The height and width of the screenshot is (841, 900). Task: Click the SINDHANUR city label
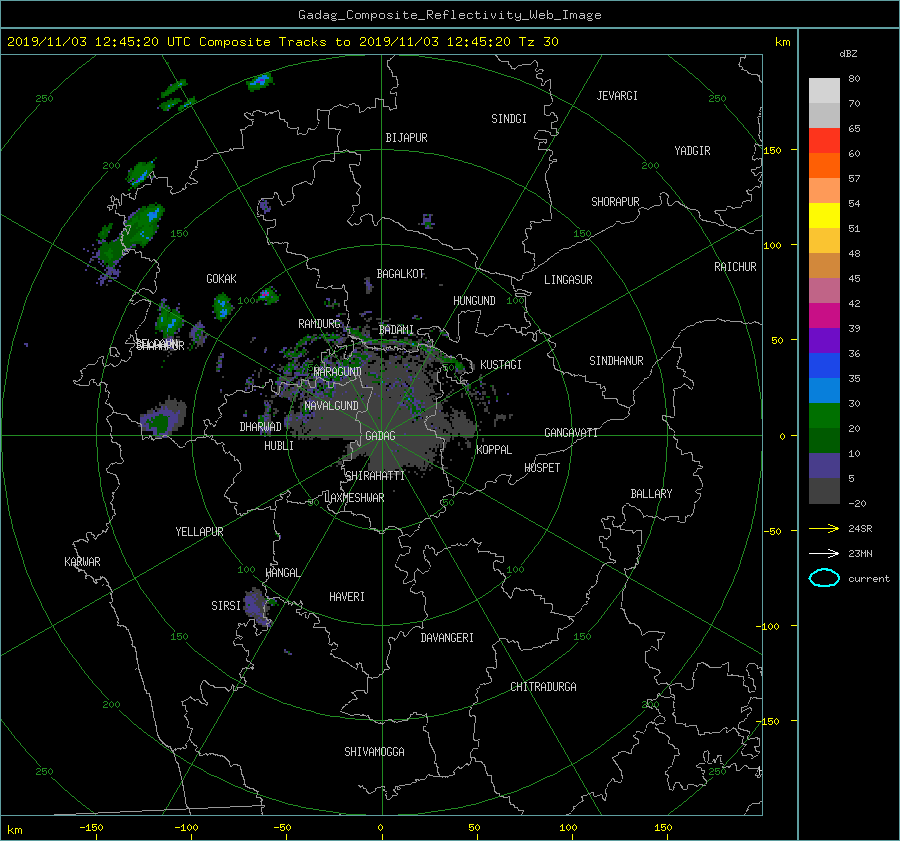point(616,361)
